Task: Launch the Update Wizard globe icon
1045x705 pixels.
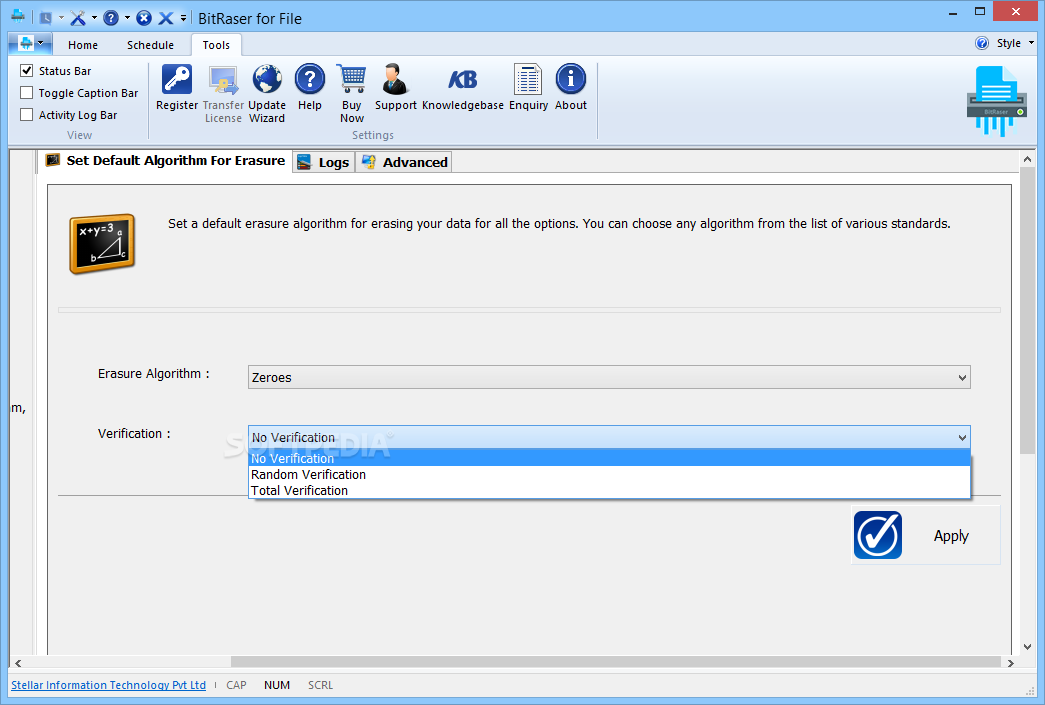Action: click(x=267, y=79)
